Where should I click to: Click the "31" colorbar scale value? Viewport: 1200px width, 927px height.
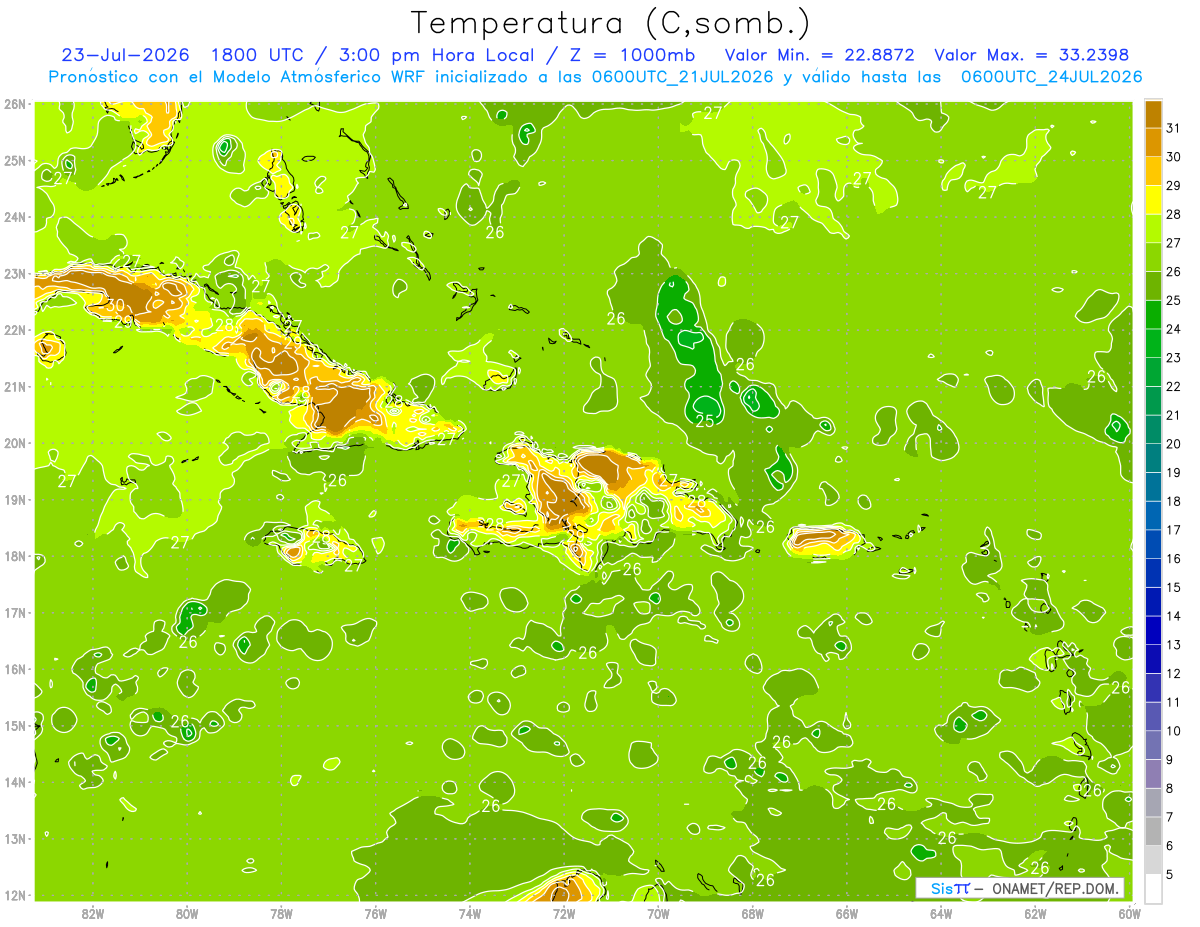[1174, 128]
